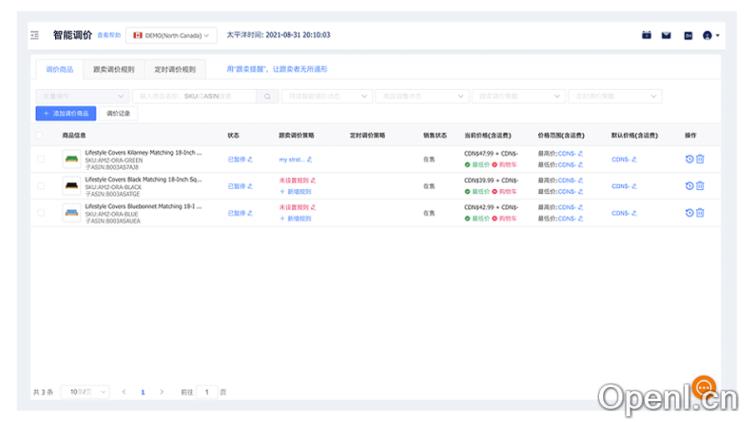Screen dimensions: 750x422
Task: Expand the user avatar dropdown arrow
Action: pyautogui.click(x=717, y=35)
